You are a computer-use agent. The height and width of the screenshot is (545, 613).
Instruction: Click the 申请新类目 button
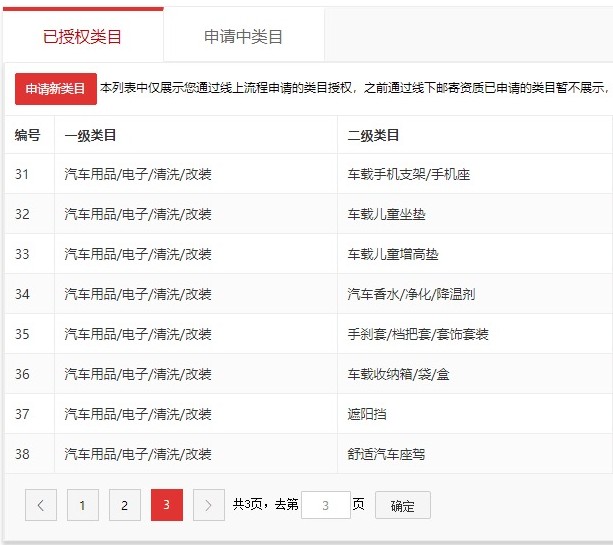[x=56, y=88]
